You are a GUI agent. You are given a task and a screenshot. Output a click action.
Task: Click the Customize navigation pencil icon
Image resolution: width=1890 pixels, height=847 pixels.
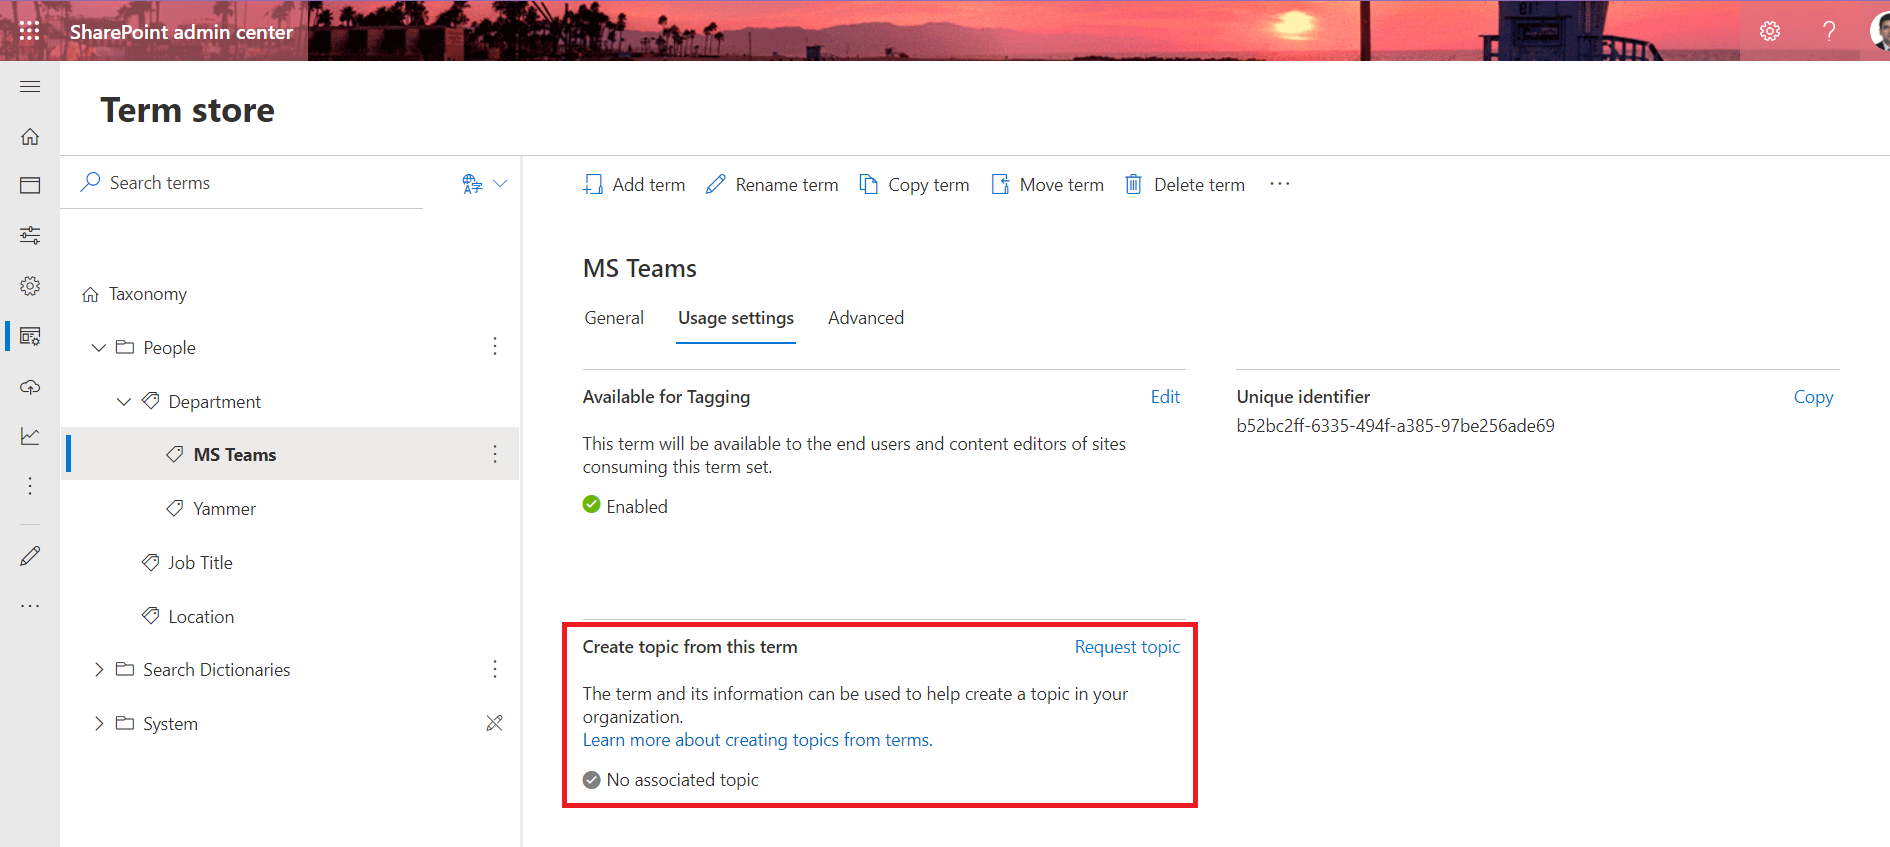click(x=30, y=556)
